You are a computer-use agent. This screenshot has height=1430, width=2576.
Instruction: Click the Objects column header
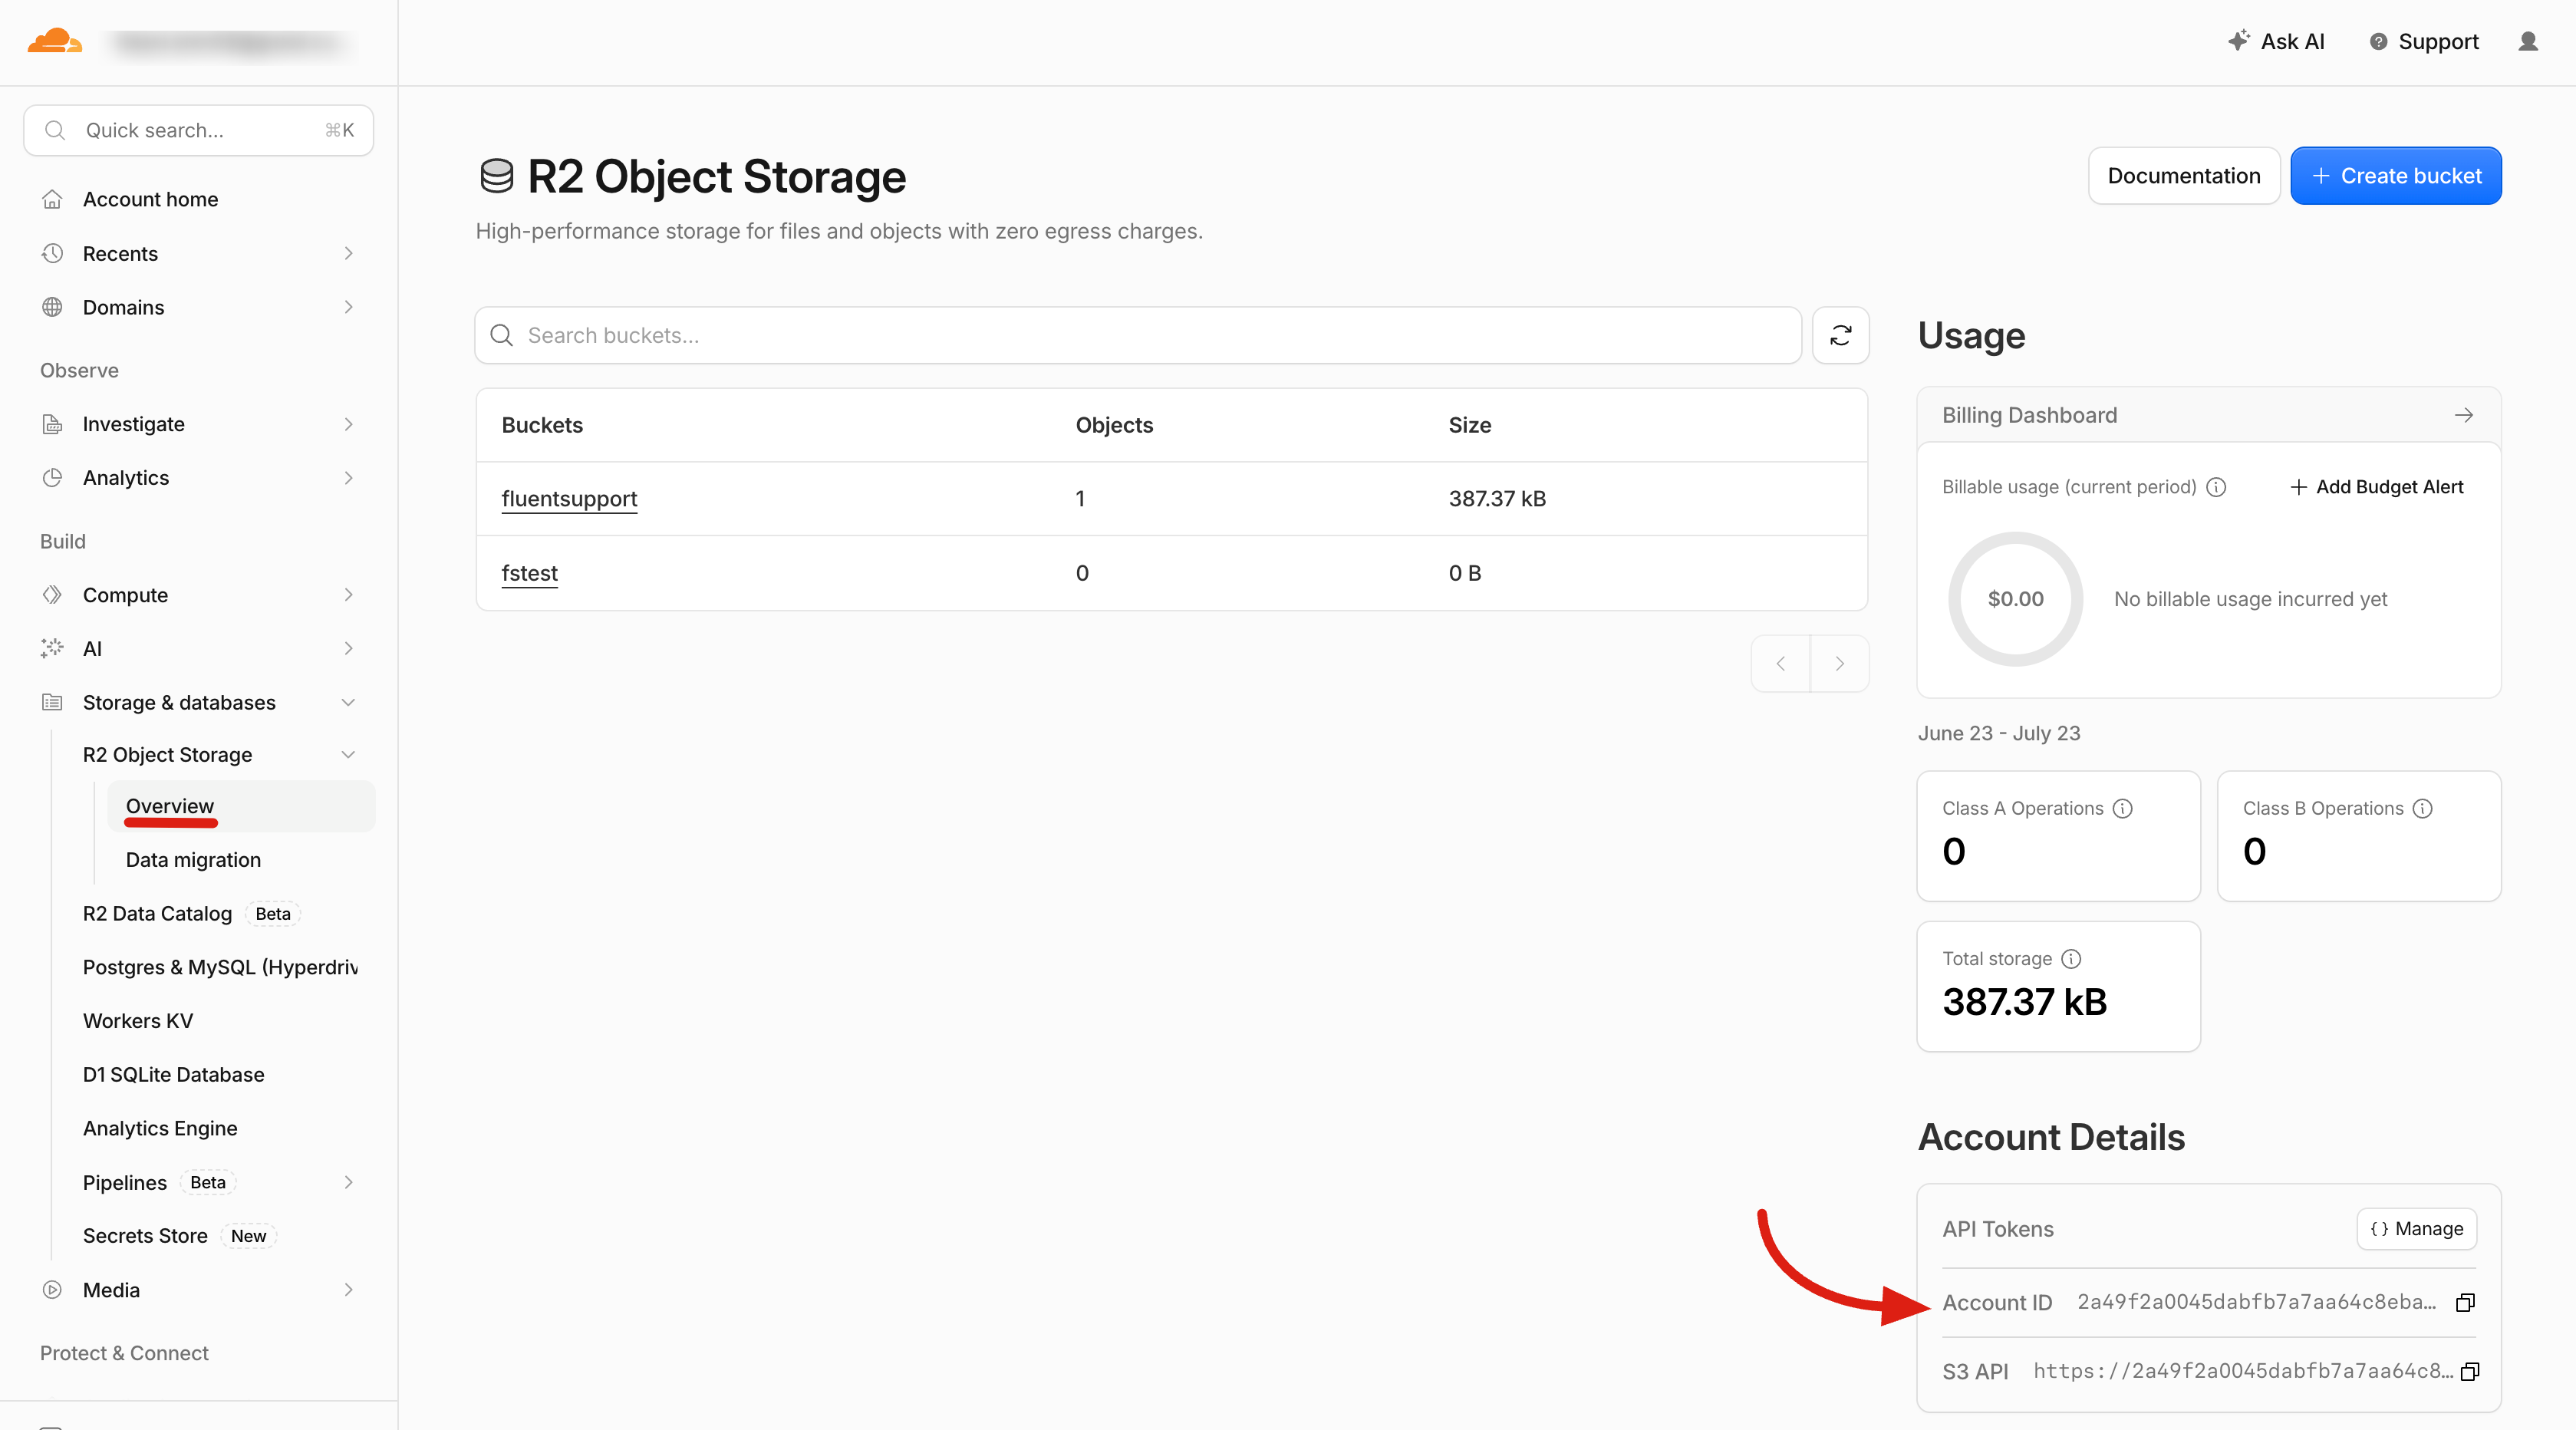point(1114,425)
